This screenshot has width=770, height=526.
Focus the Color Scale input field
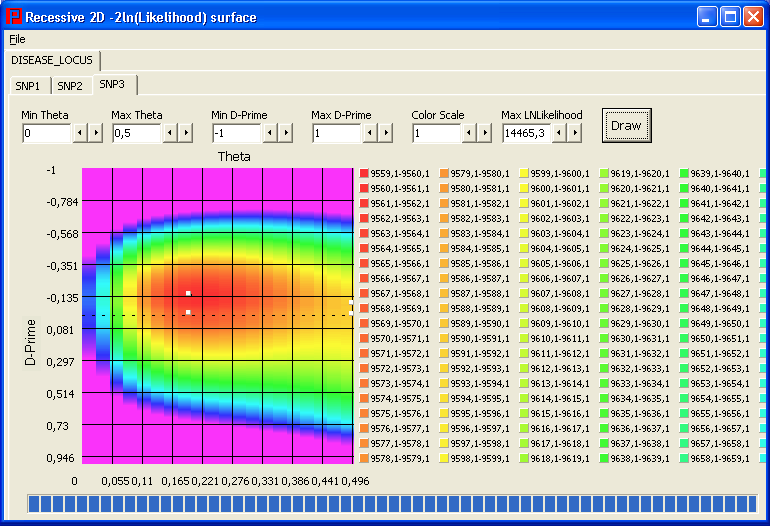click(437, 133)
